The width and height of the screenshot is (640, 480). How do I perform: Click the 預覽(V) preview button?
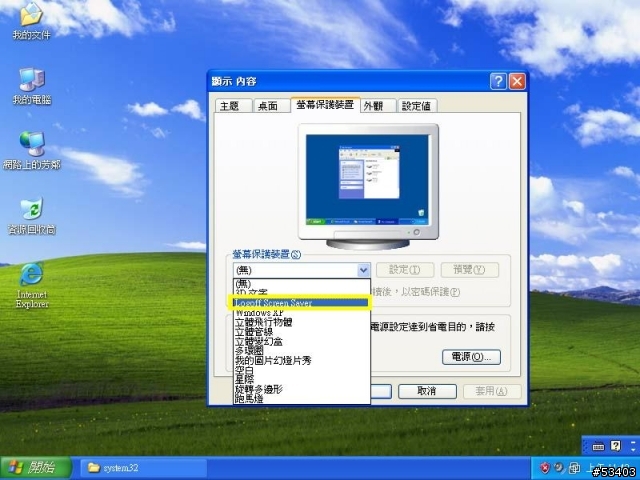point(469,270)
